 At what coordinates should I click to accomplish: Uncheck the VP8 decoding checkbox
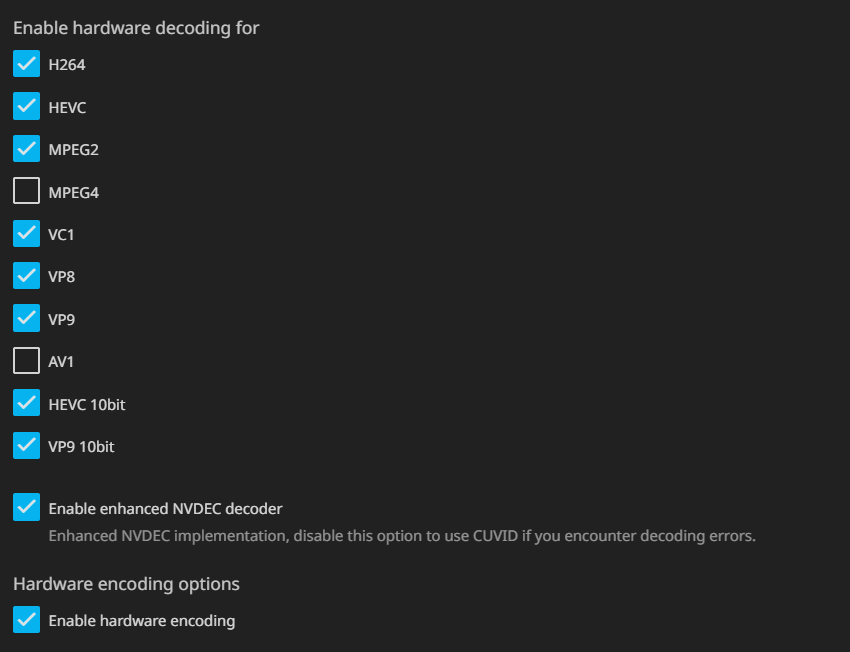pyautogui.click(x=26, y=277)
